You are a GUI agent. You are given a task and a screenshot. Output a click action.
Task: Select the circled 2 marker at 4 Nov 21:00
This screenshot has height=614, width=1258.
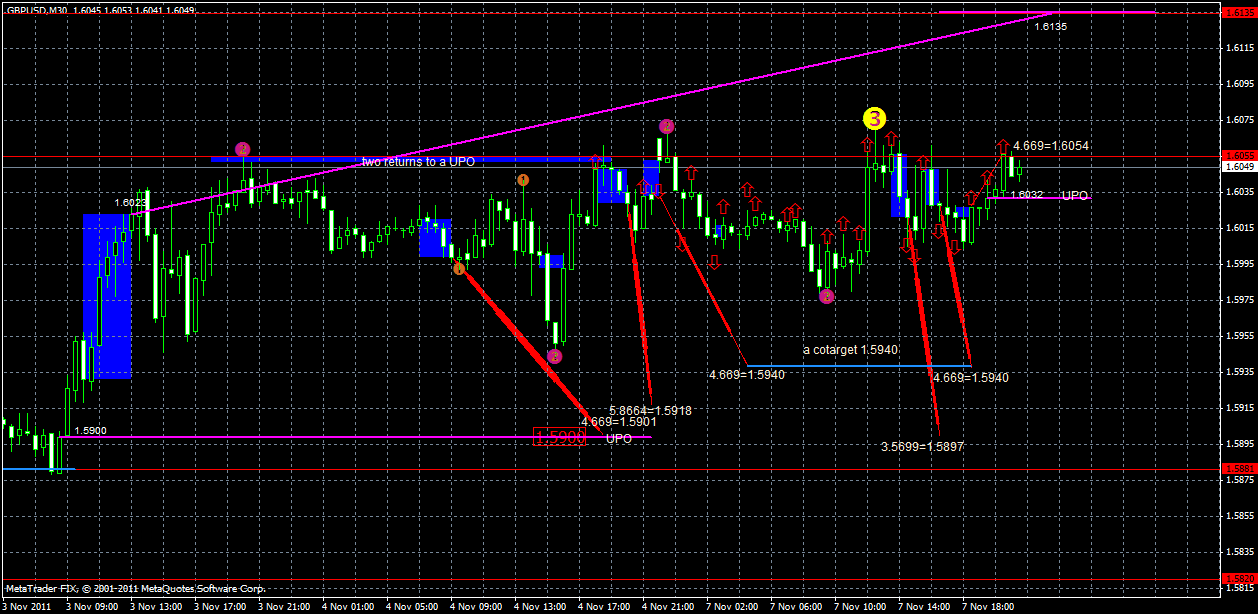point(667,125)
